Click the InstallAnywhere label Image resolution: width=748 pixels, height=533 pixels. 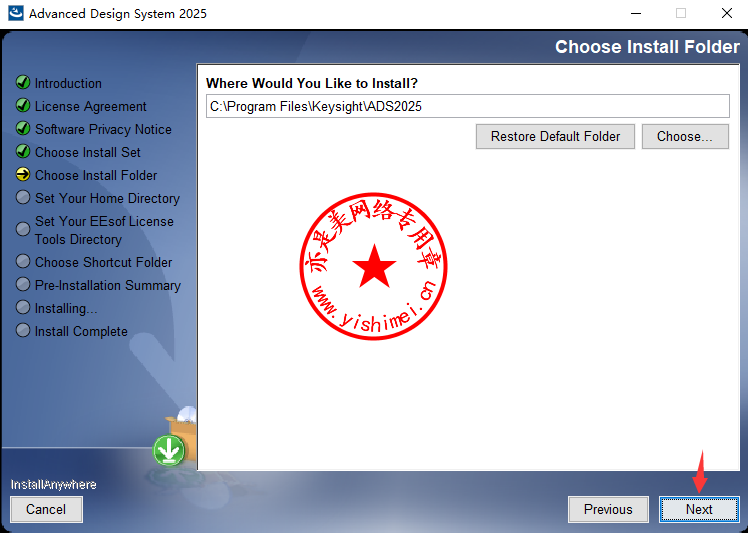[53, 485]
